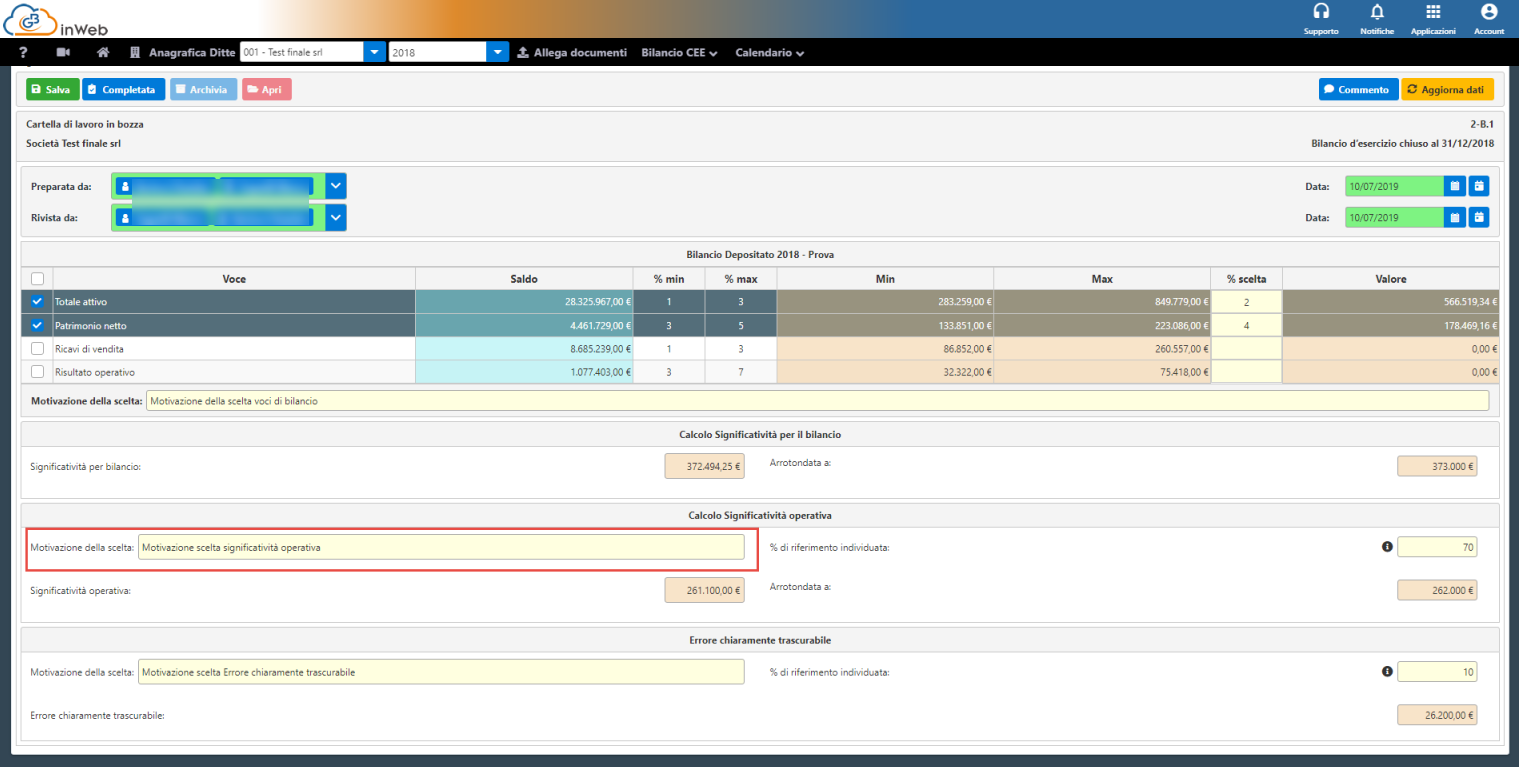This screenshot has width=1519, height=767.
Task: Click Errore chiaramente trascurabile value 26.200,00 €
Action: pyautogui.click(x=1437, y=715)
